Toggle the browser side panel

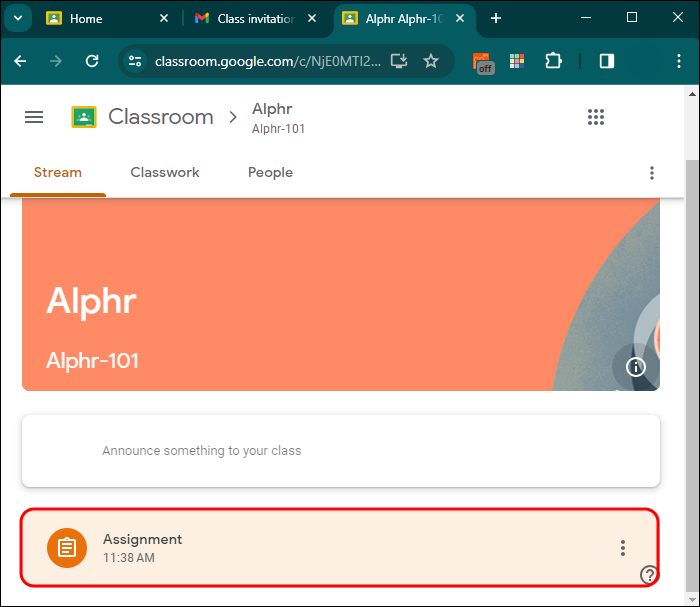click(x=607, y=61)
